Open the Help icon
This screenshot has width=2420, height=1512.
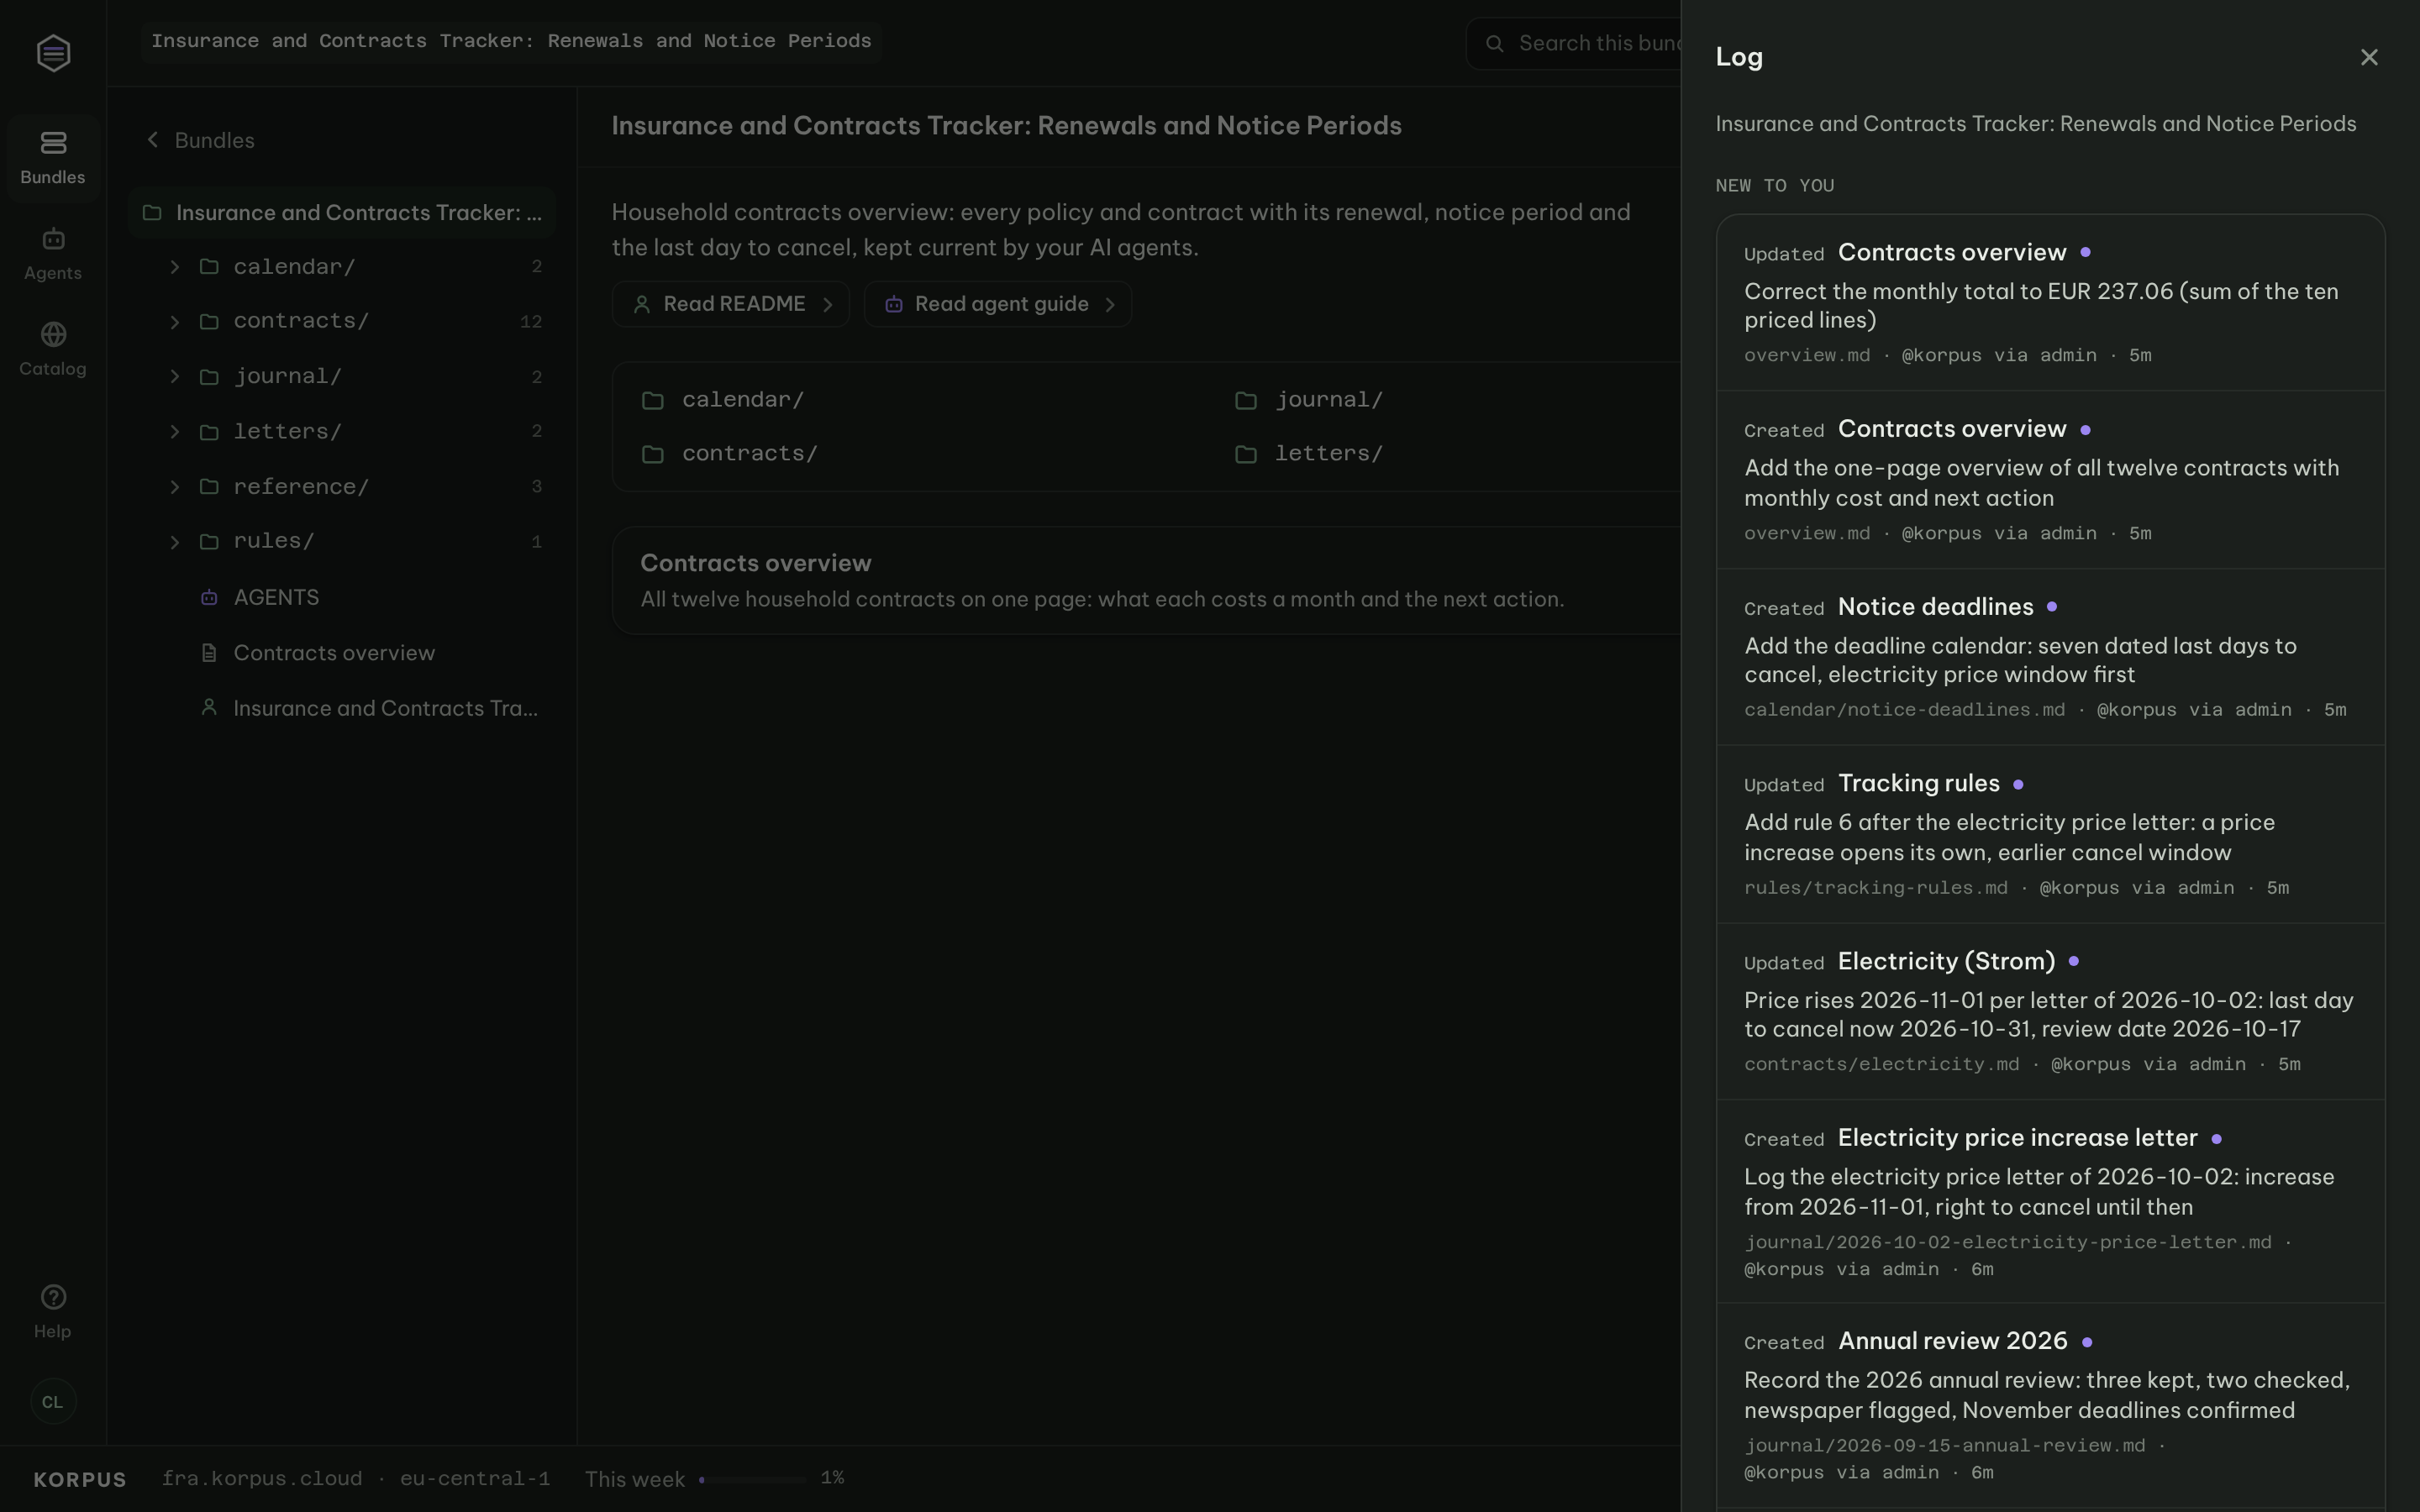tap(53, 1297)
